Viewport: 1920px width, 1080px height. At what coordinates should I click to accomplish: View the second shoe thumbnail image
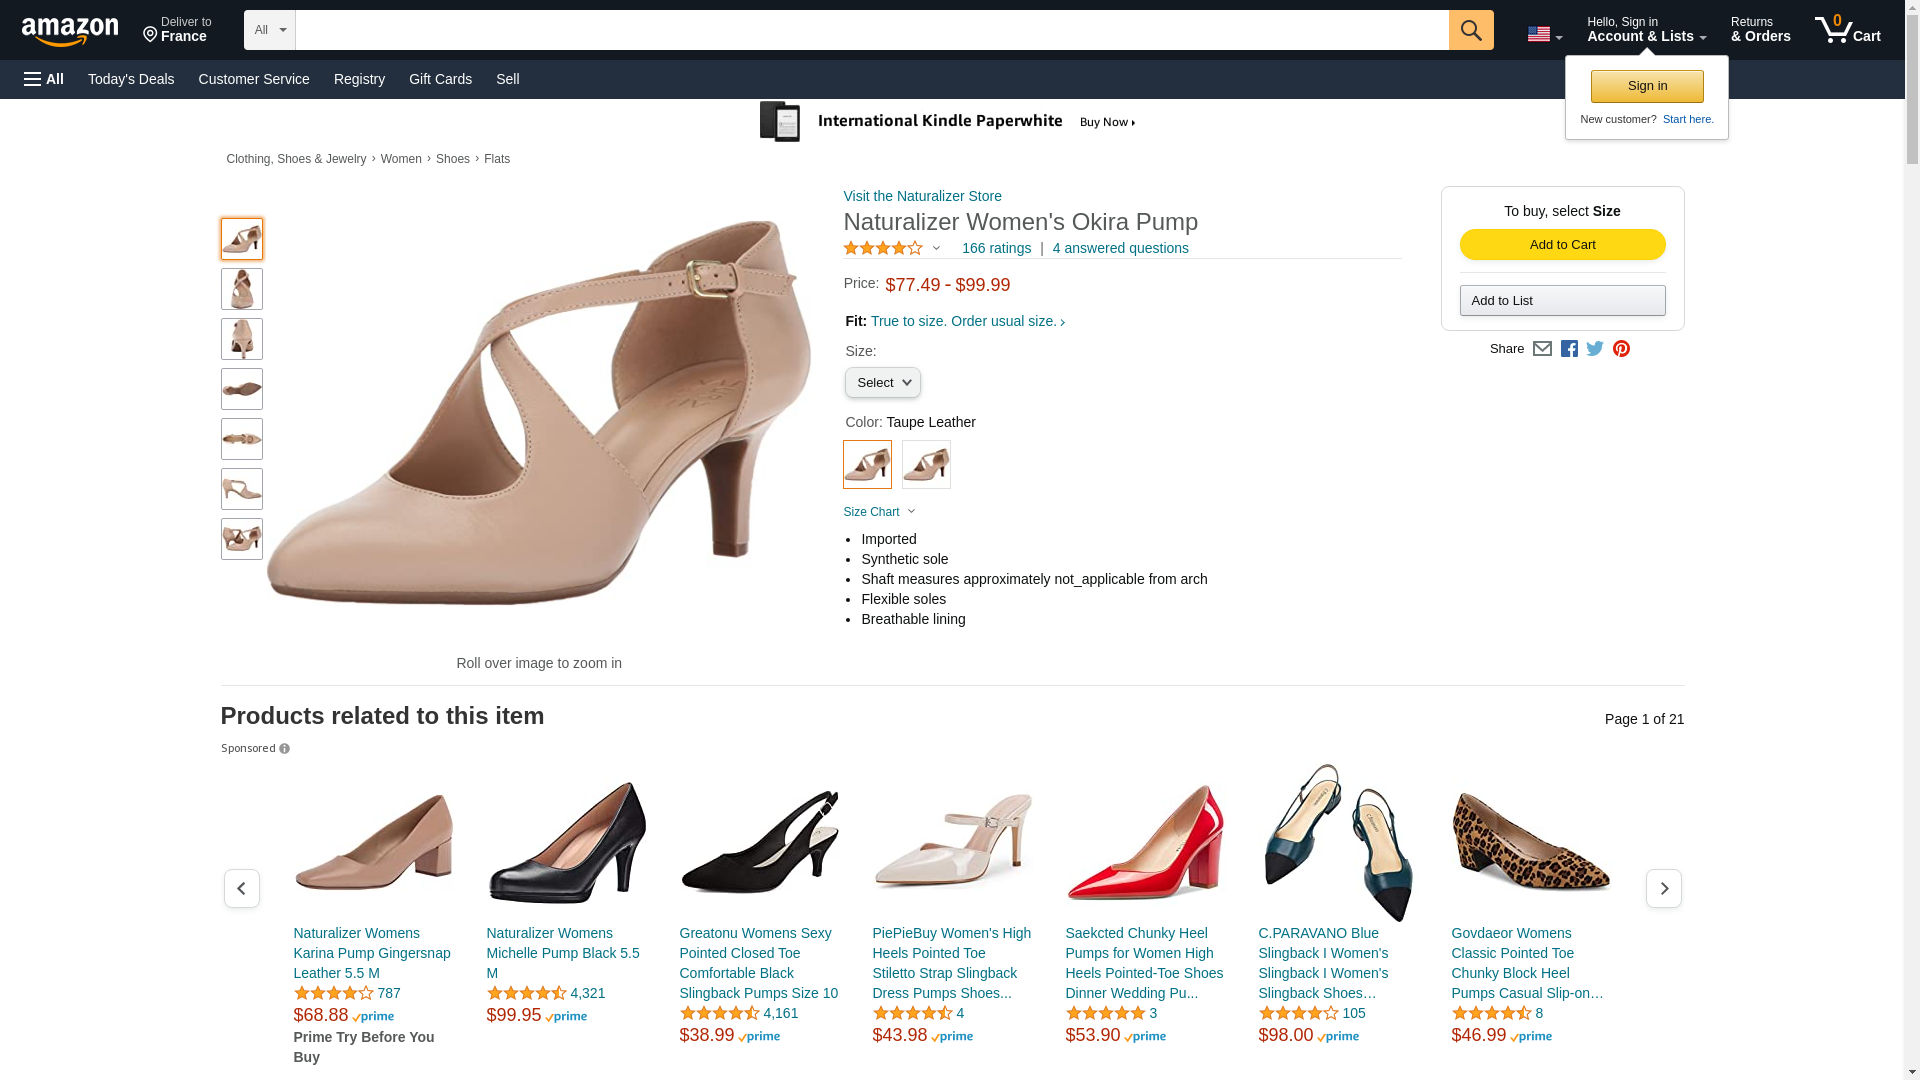tap(242, 289)
